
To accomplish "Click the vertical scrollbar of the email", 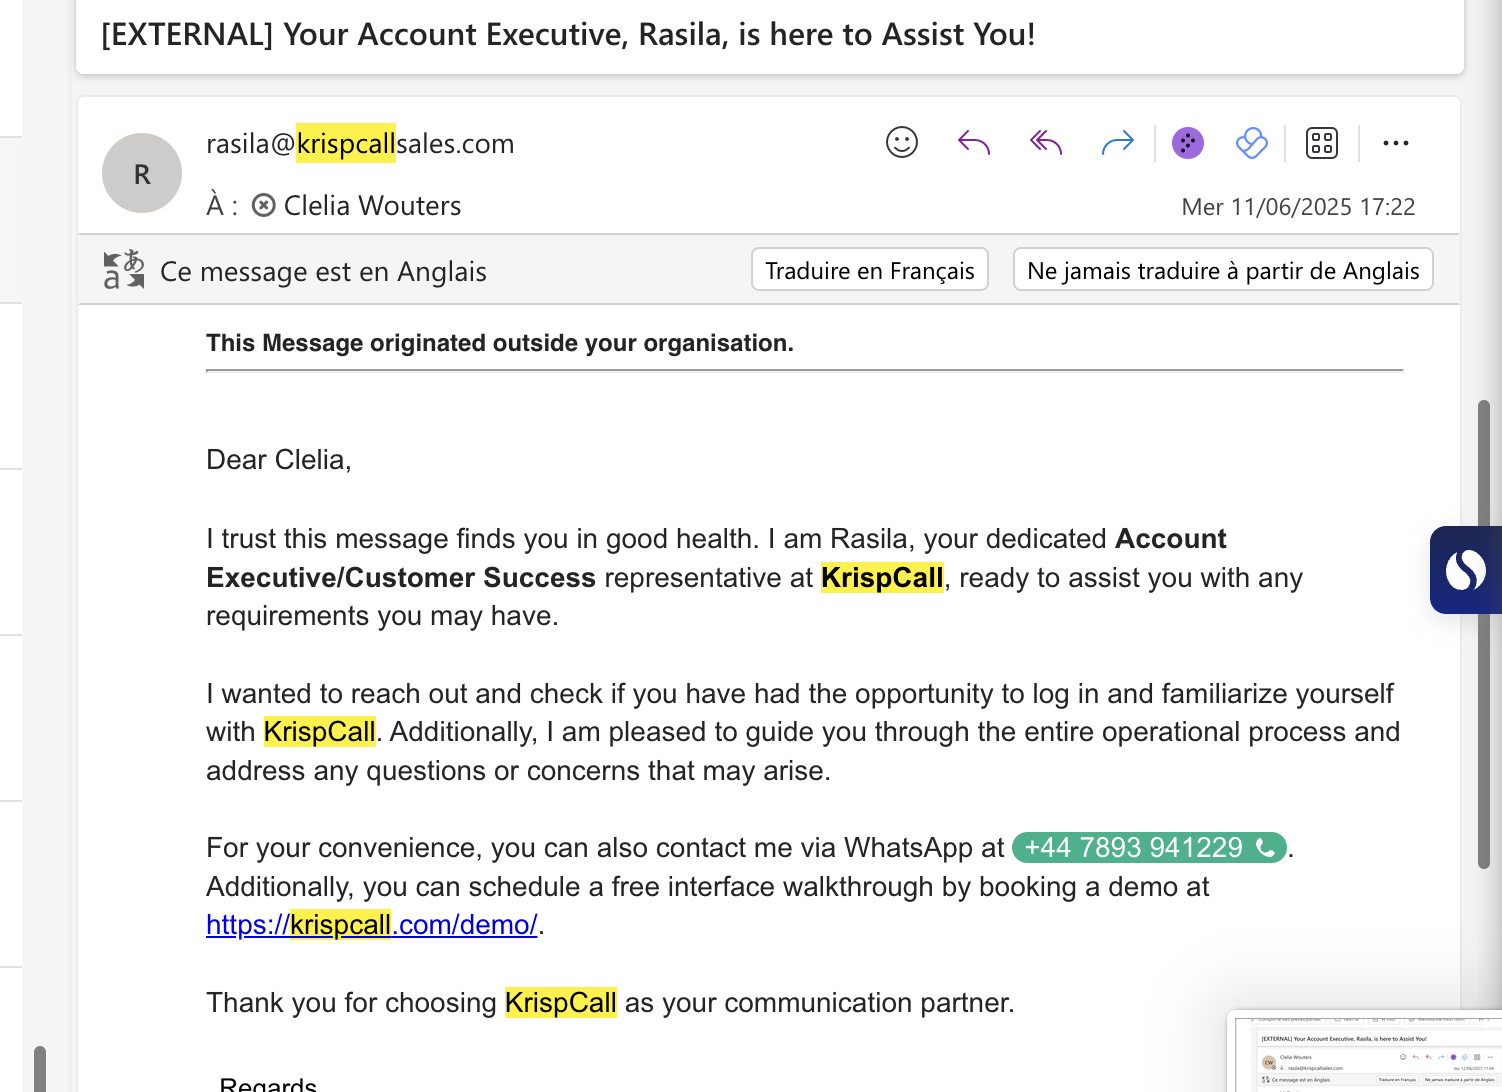I will point(1484,635).
